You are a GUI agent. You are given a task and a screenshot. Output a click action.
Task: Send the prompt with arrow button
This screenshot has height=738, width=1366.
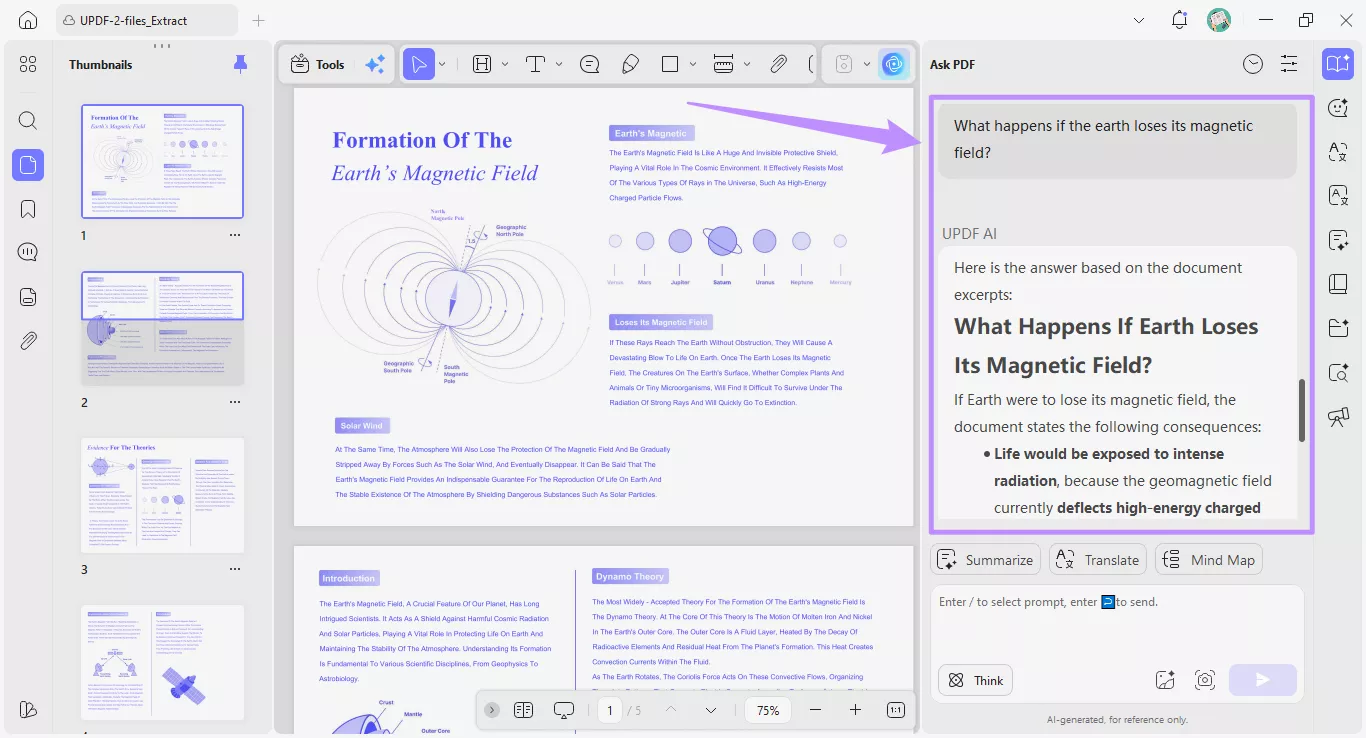coord(1263,680)
